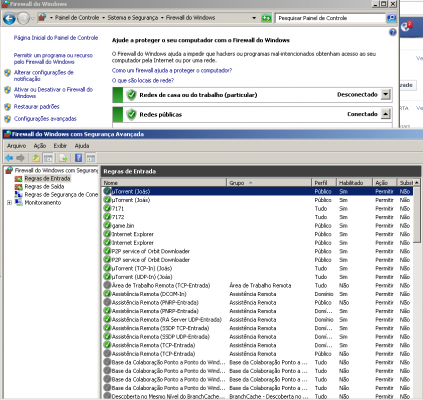Click the Export list toolbar icon

63,158
